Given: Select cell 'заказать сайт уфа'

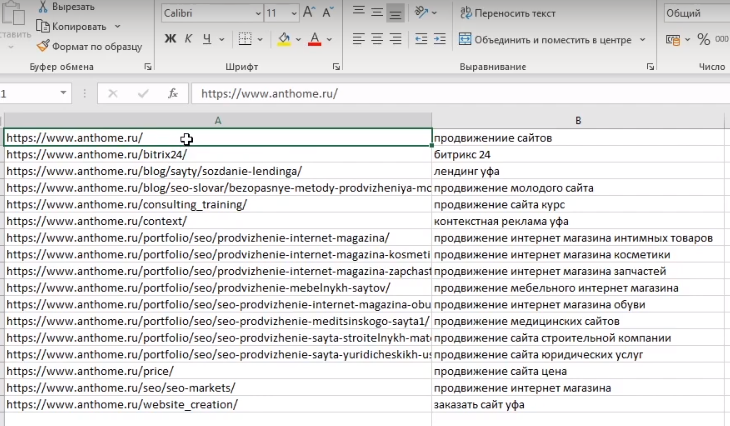Looking at the screenshot, I should [578, 405].
